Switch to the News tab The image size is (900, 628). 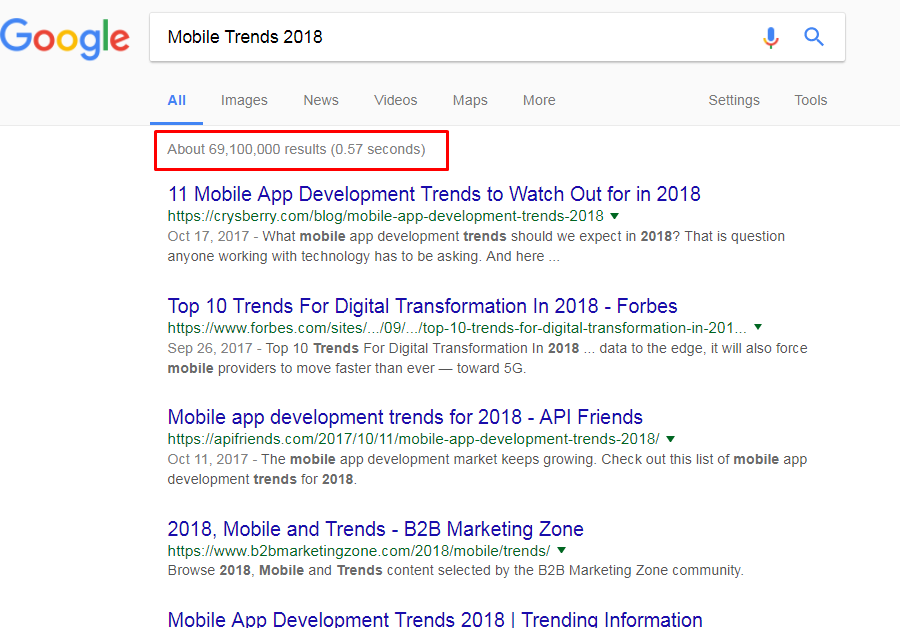(321, 100)
